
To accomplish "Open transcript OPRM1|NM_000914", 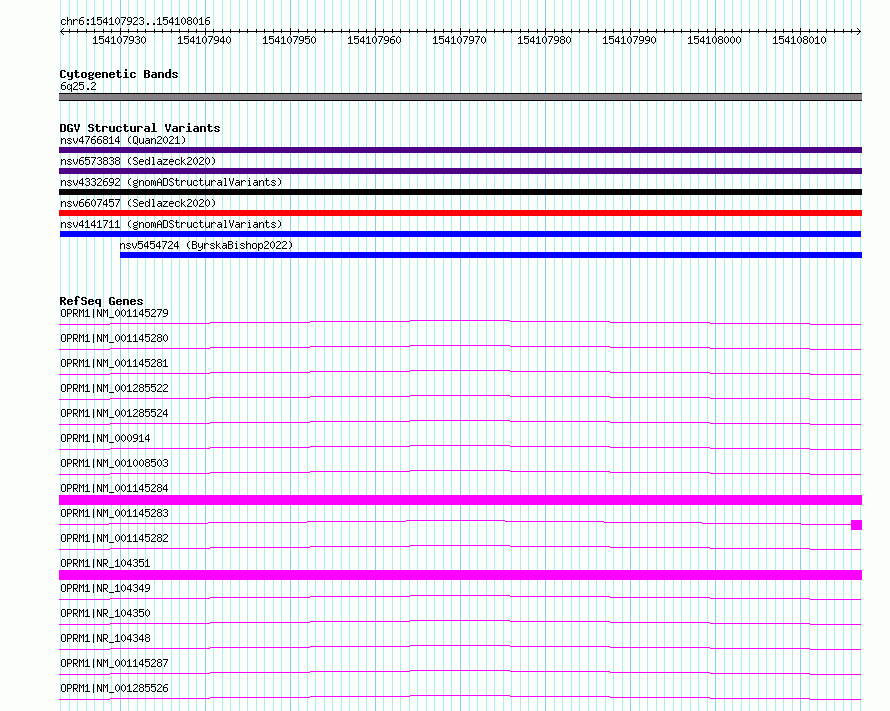I will [105, 438].
